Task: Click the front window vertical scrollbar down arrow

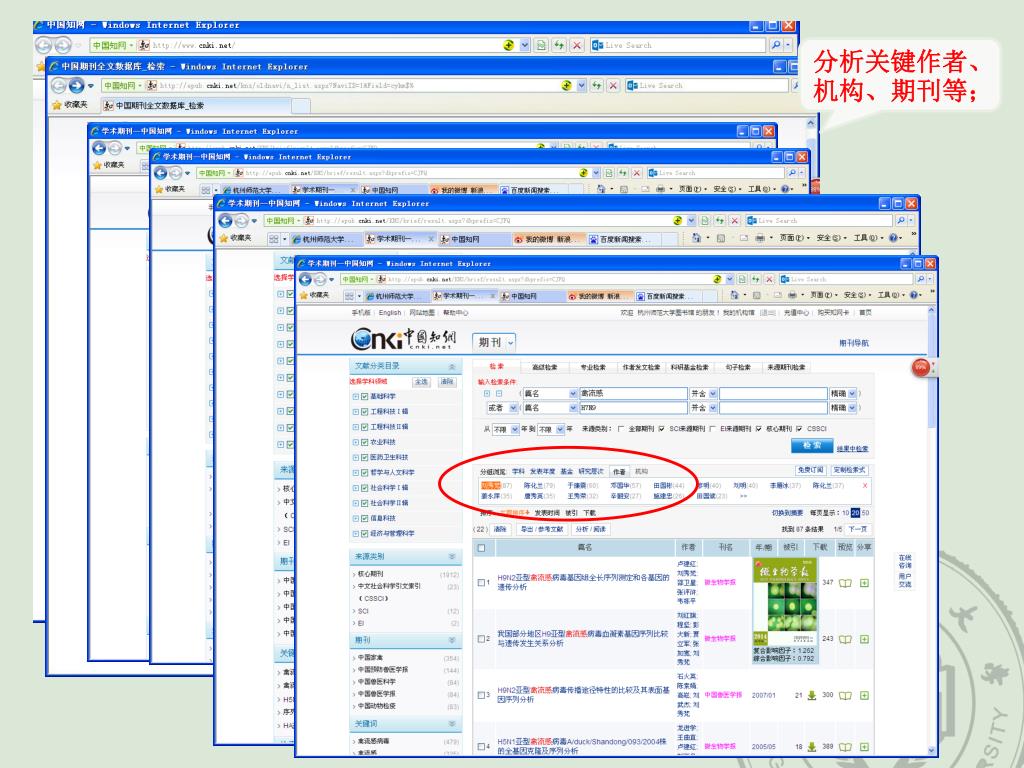Action: (932, 750)
